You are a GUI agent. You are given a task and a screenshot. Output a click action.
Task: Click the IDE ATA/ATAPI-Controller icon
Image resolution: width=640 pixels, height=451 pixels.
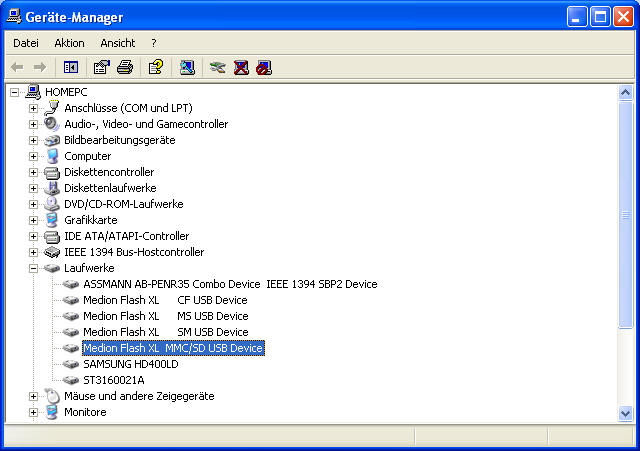pos(52,236)
